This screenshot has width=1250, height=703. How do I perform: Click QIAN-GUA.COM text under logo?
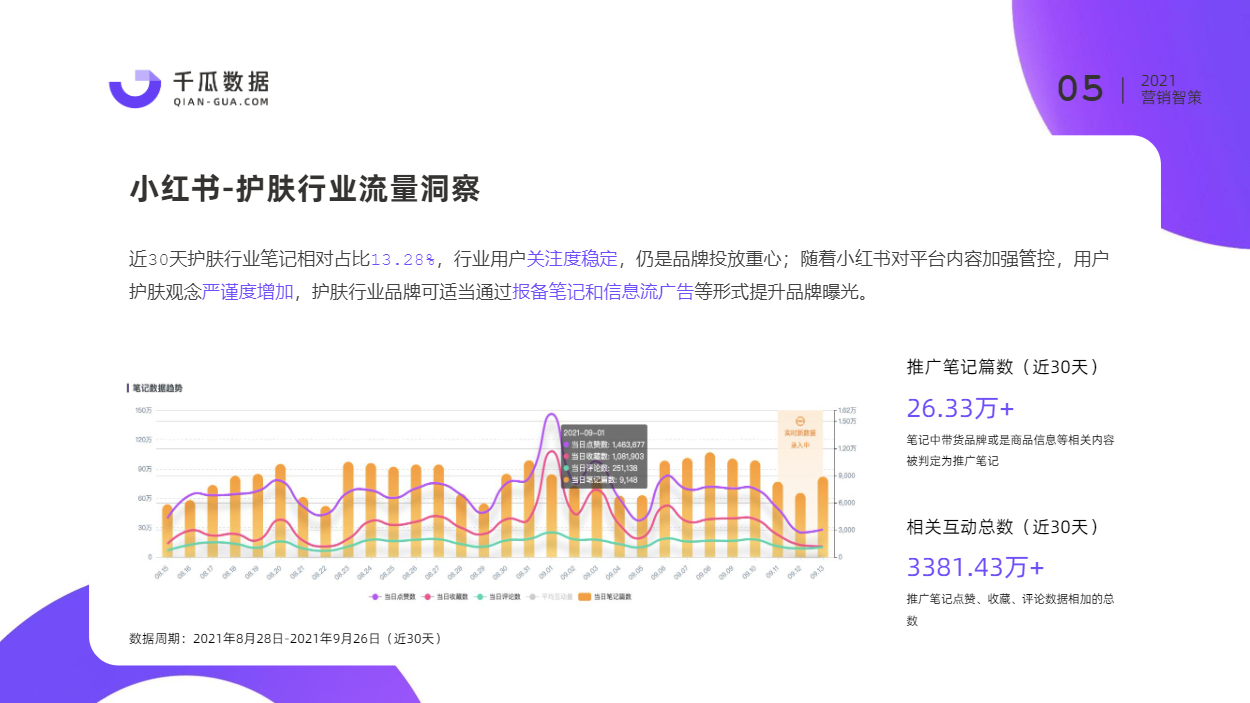[221, 102]
